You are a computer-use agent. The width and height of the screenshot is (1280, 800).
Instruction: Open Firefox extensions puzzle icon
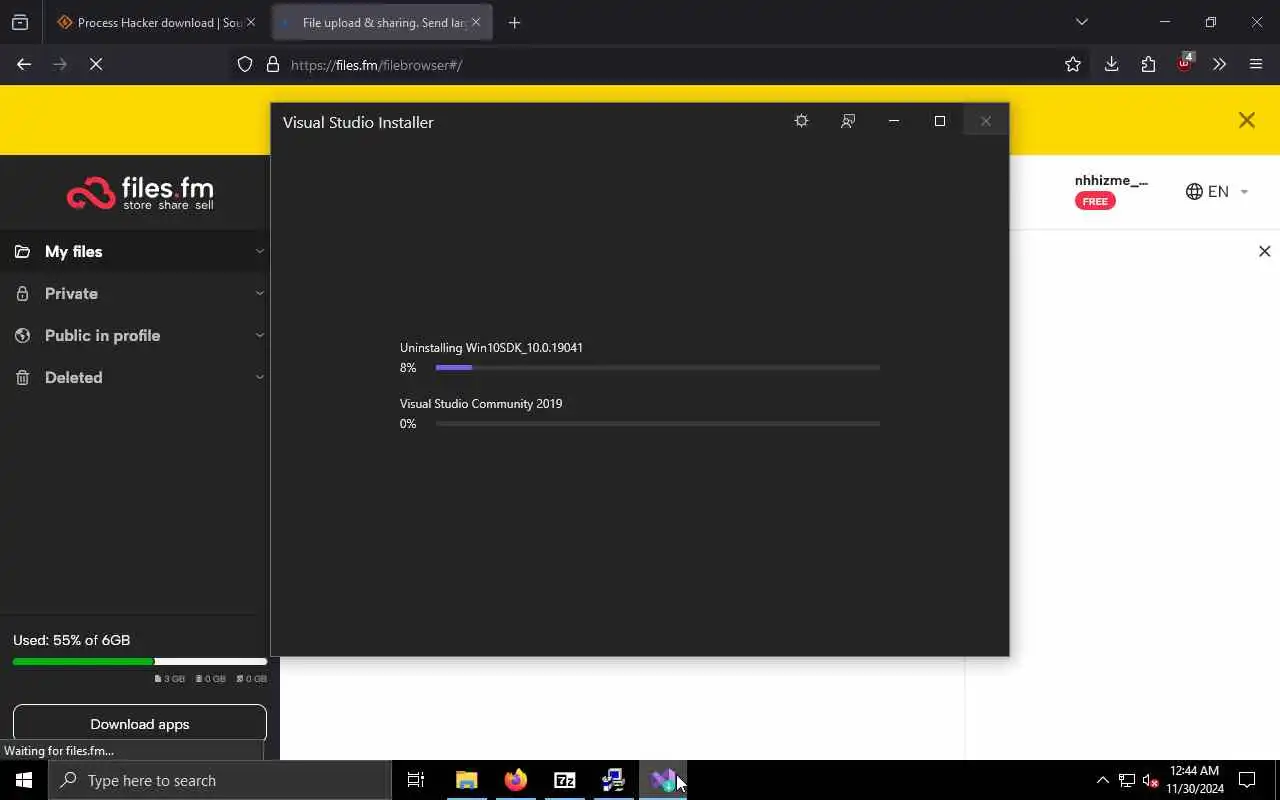click(x=1148, y=64)
